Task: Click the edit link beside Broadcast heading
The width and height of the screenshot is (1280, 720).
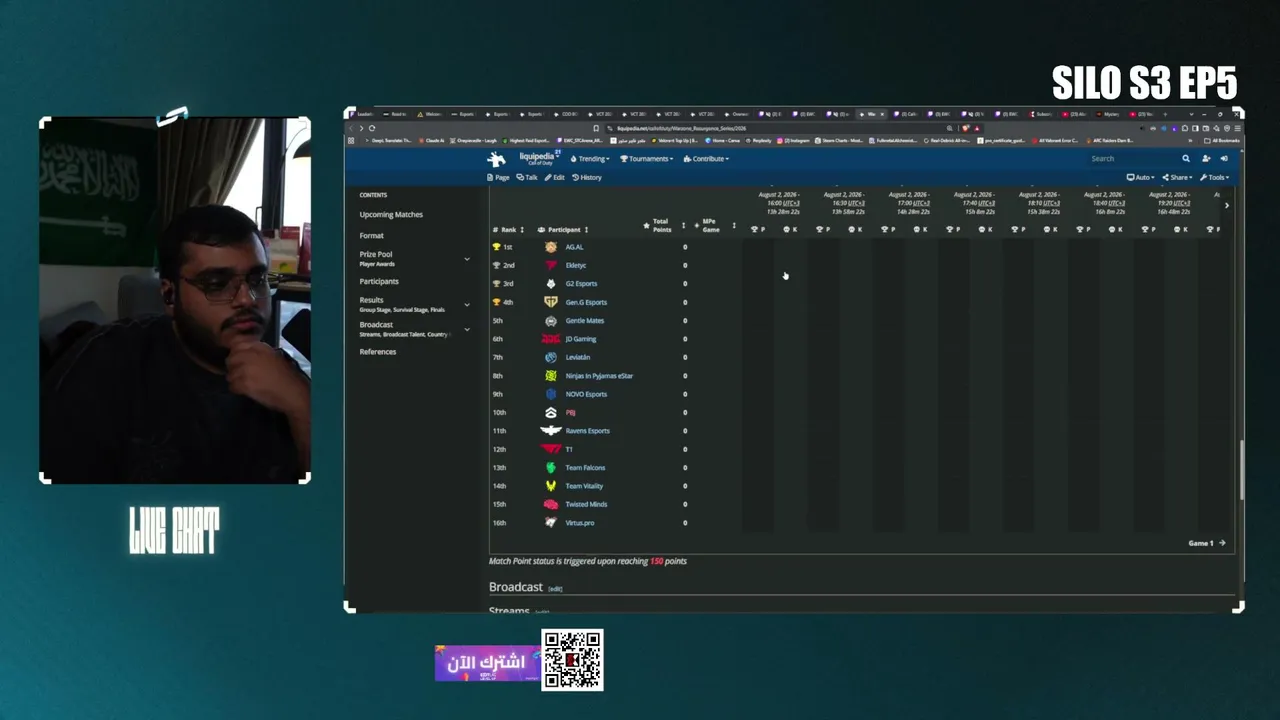Action: click(555, 589)
